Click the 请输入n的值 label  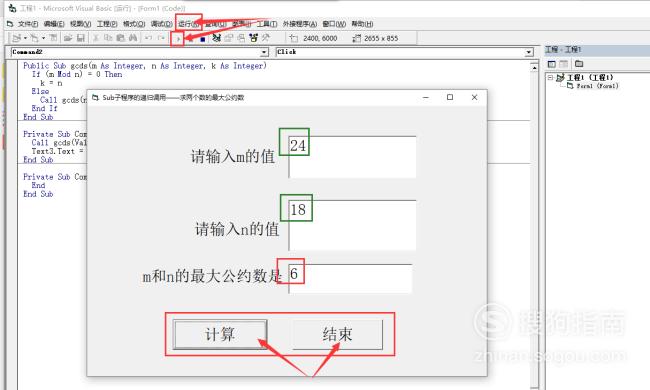[x=237, y=229]
